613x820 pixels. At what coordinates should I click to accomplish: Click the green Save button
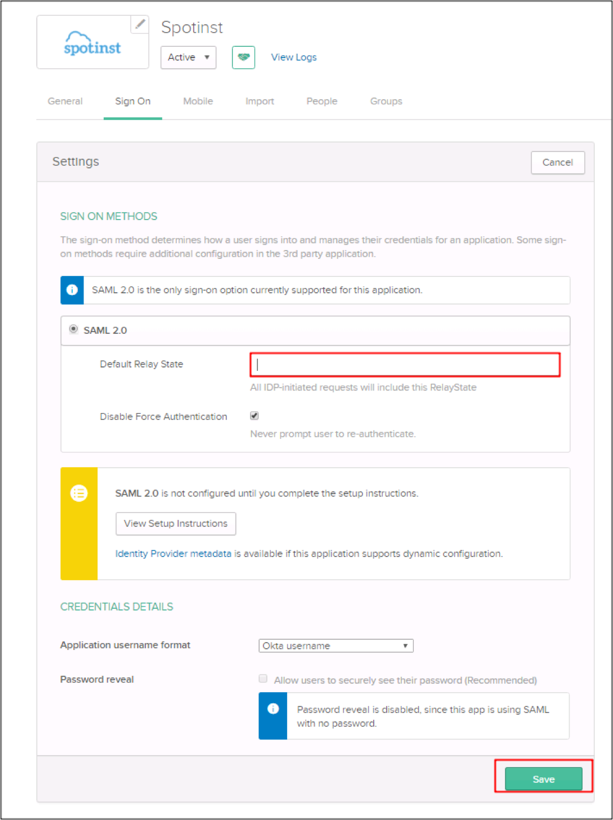coord(543,779)
